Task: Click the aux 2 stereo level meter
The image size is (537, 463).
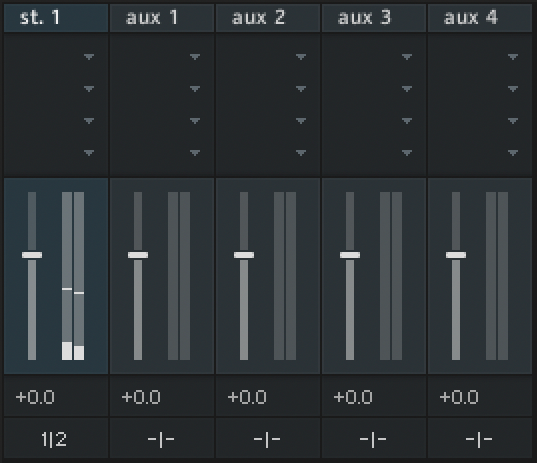Action: click(285, 276)
